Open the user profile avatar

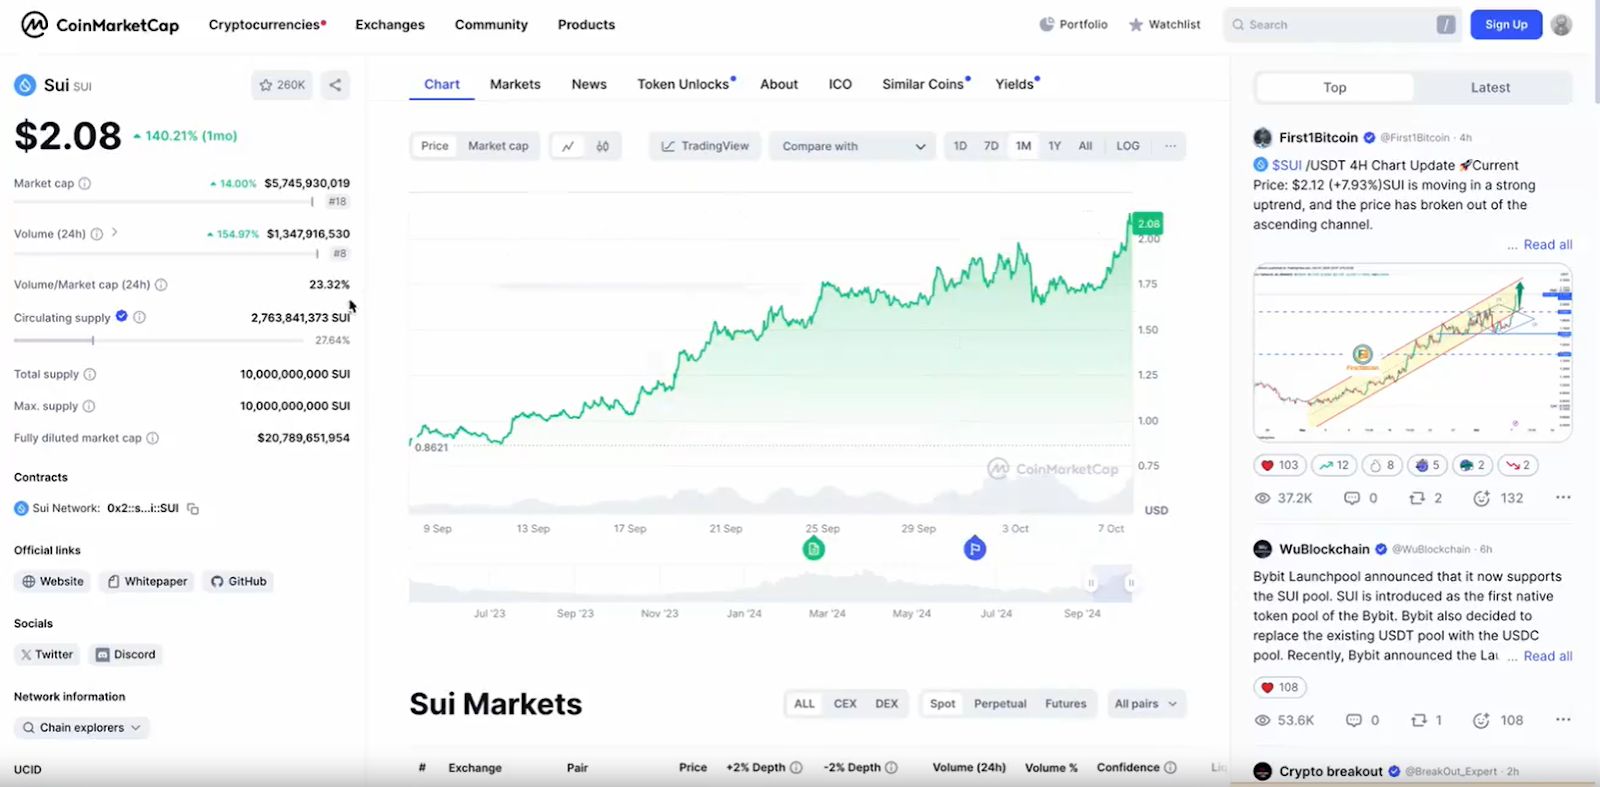click(1561, 25)
